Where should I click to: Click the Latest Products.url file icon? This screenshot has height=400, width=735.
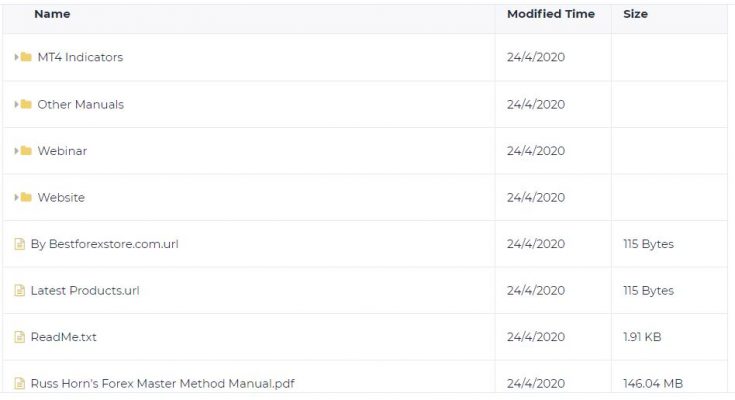tap(19, 290)
